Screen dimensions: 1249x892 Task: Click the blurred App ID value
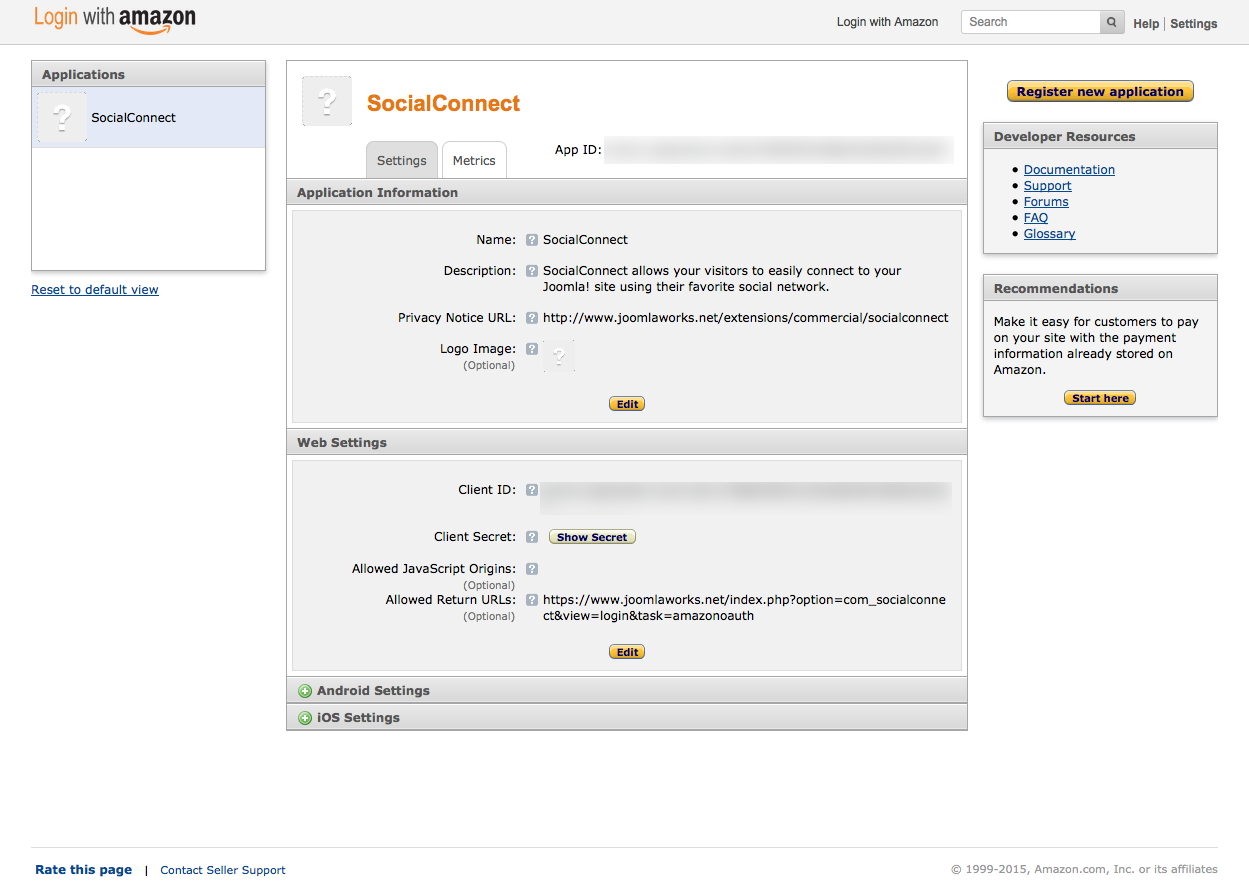tap(779, 150)
